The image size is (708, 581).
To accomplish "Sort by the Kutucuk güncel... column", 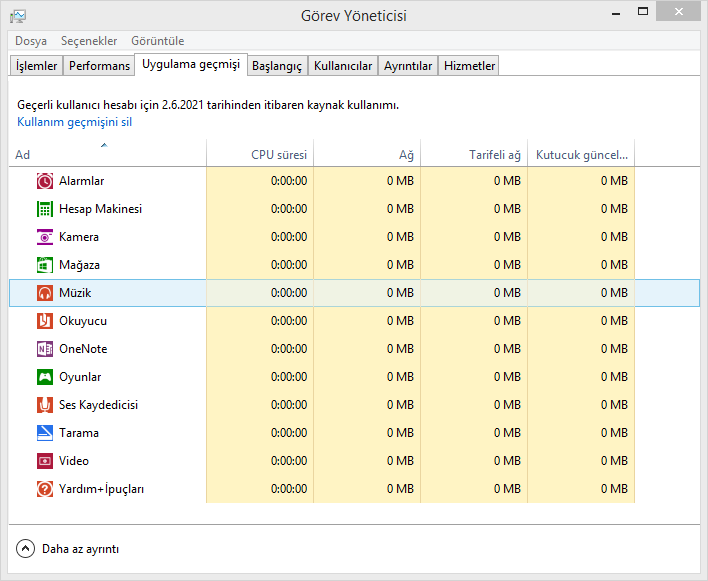I will coord(581,154).
